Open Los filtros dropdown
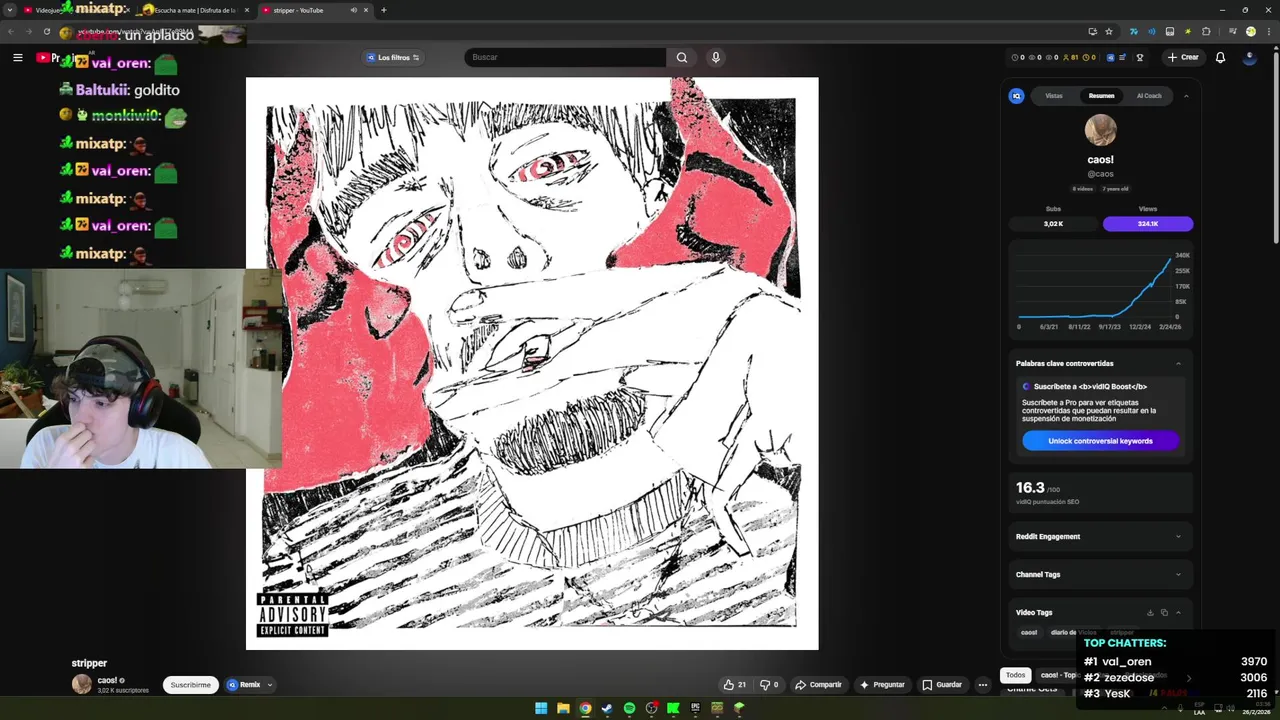The height and width of the screenshot is (720, 1280). (393, 57)
